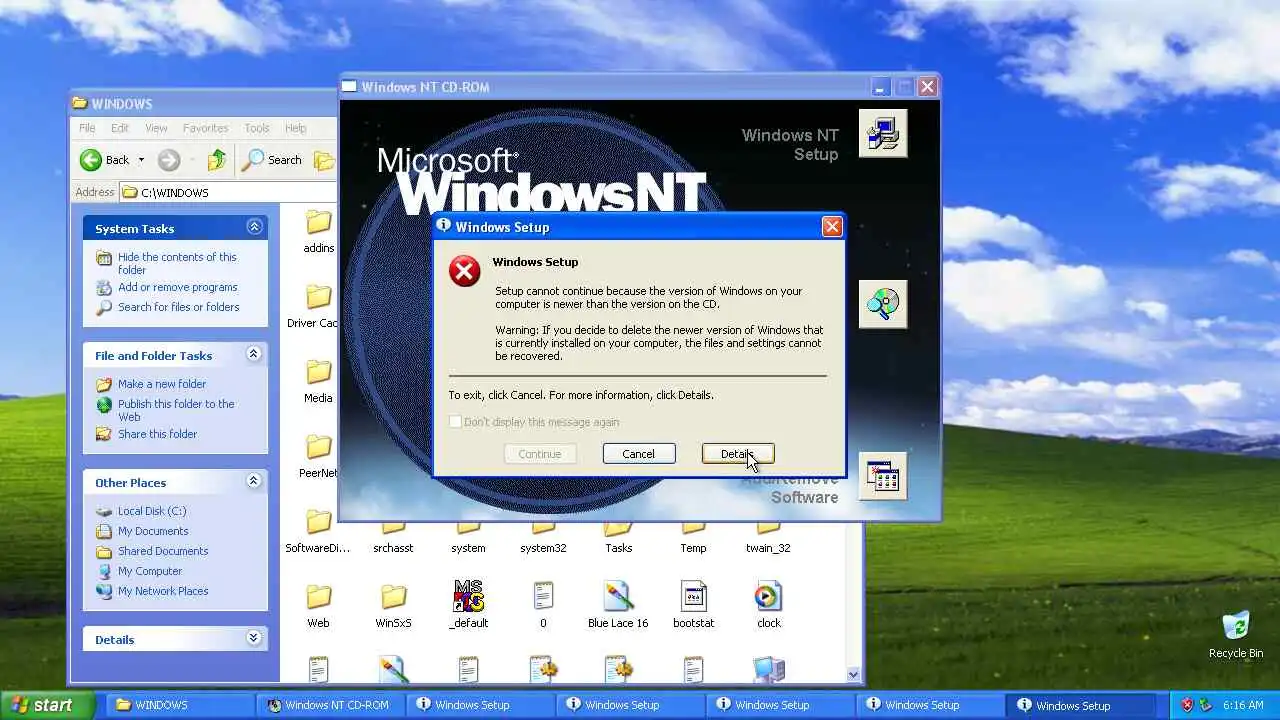Image resolution: width=1280 pixels, height=720 pixels.
Task: Click the scroll down arrow in WINDOWS explorer
Action: (x=853, y=675)
